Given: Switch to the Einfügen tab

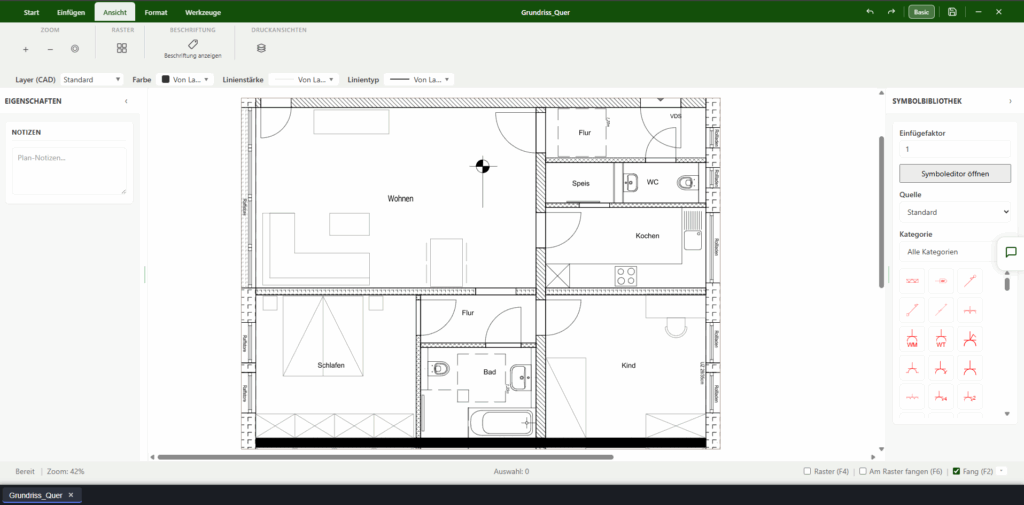Looking at the screenshot, I should (x=71, y=12).
